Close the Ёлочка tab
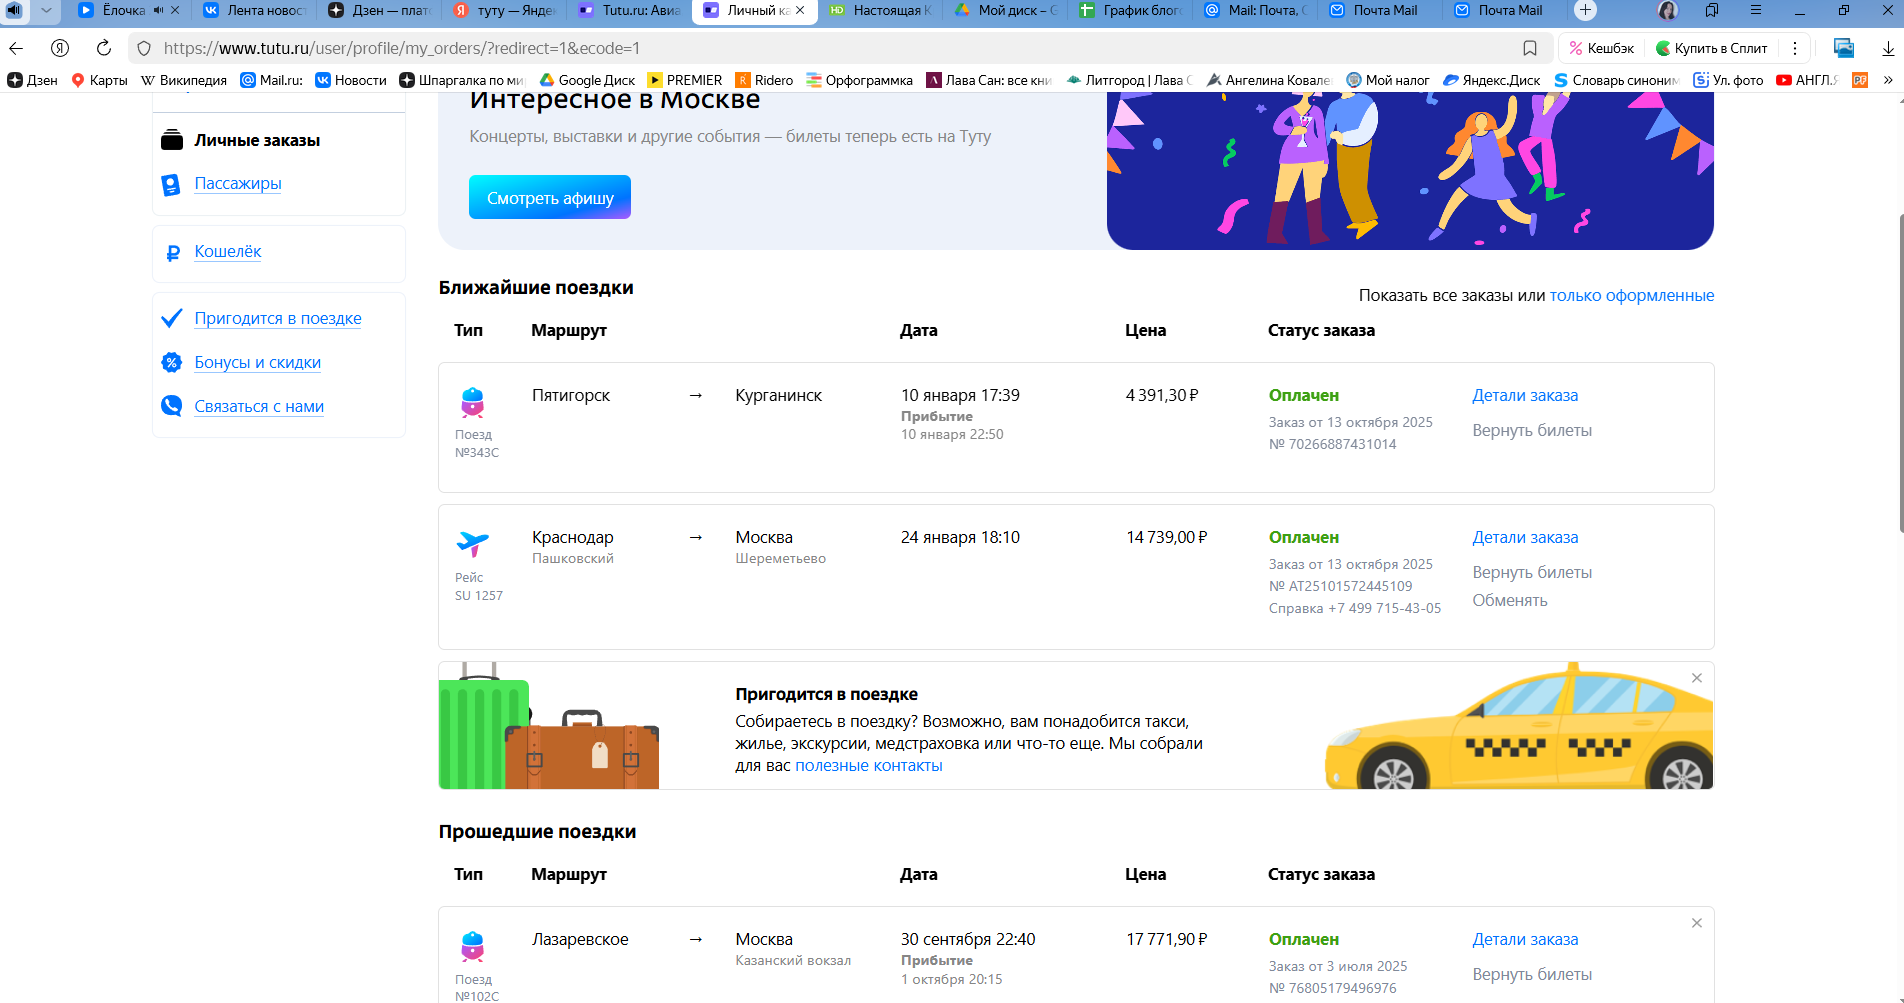 (x=175, y=10)
